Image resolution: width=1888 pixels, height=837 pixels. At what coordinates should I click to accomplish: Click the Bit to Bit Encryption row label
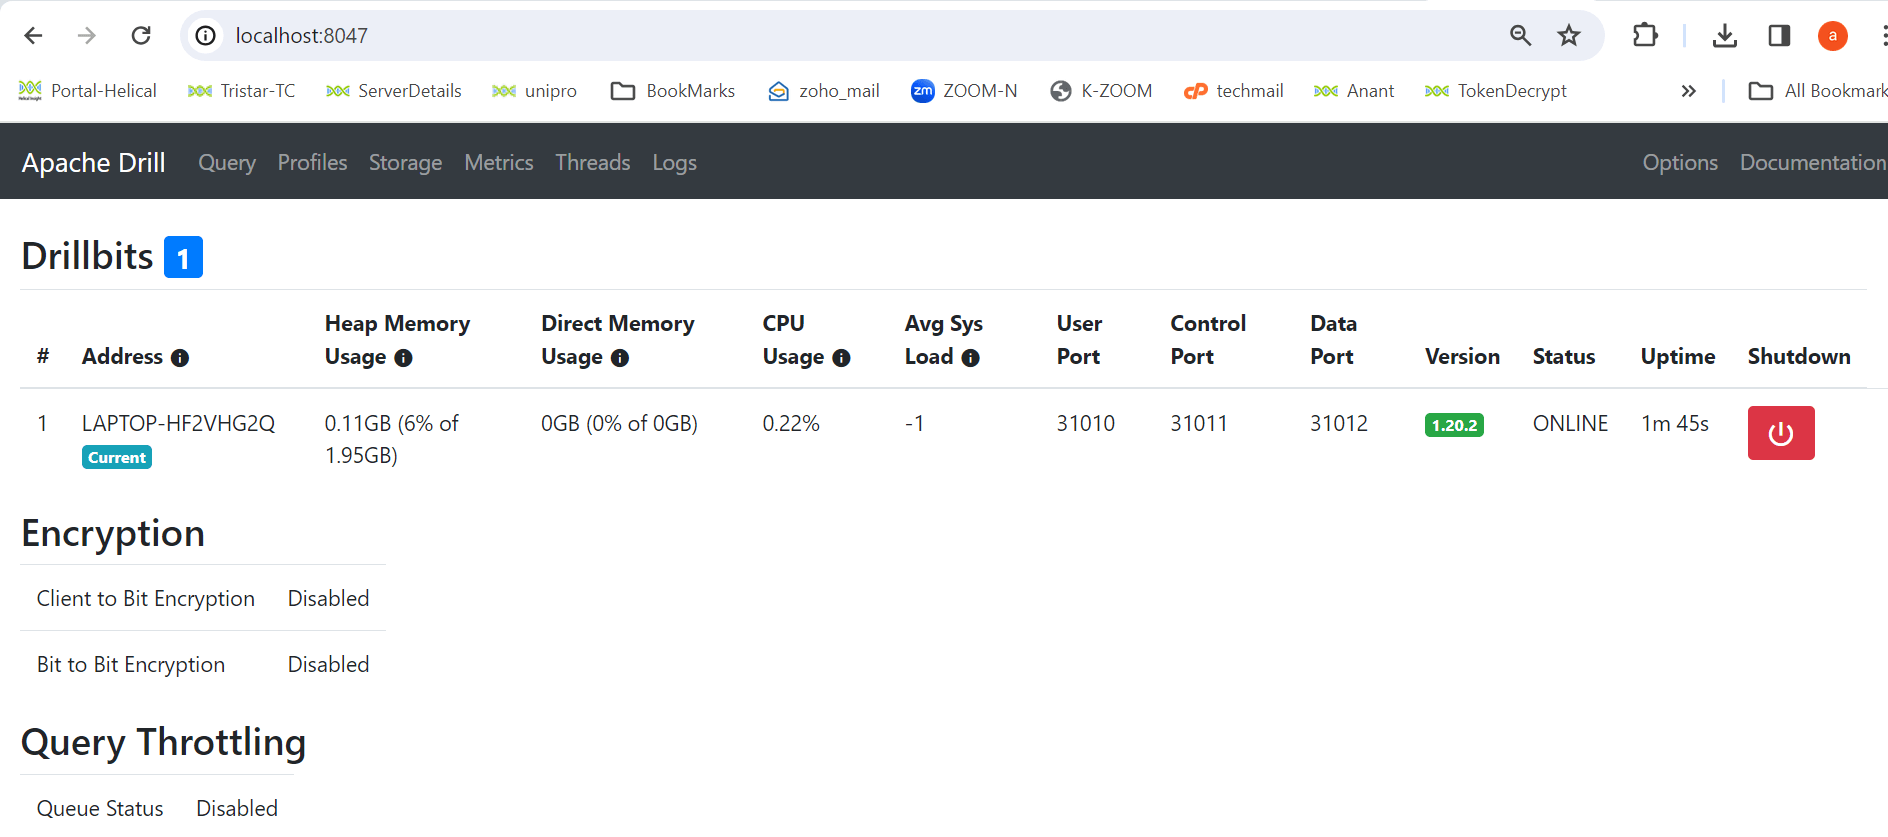[x=131, y=664]
